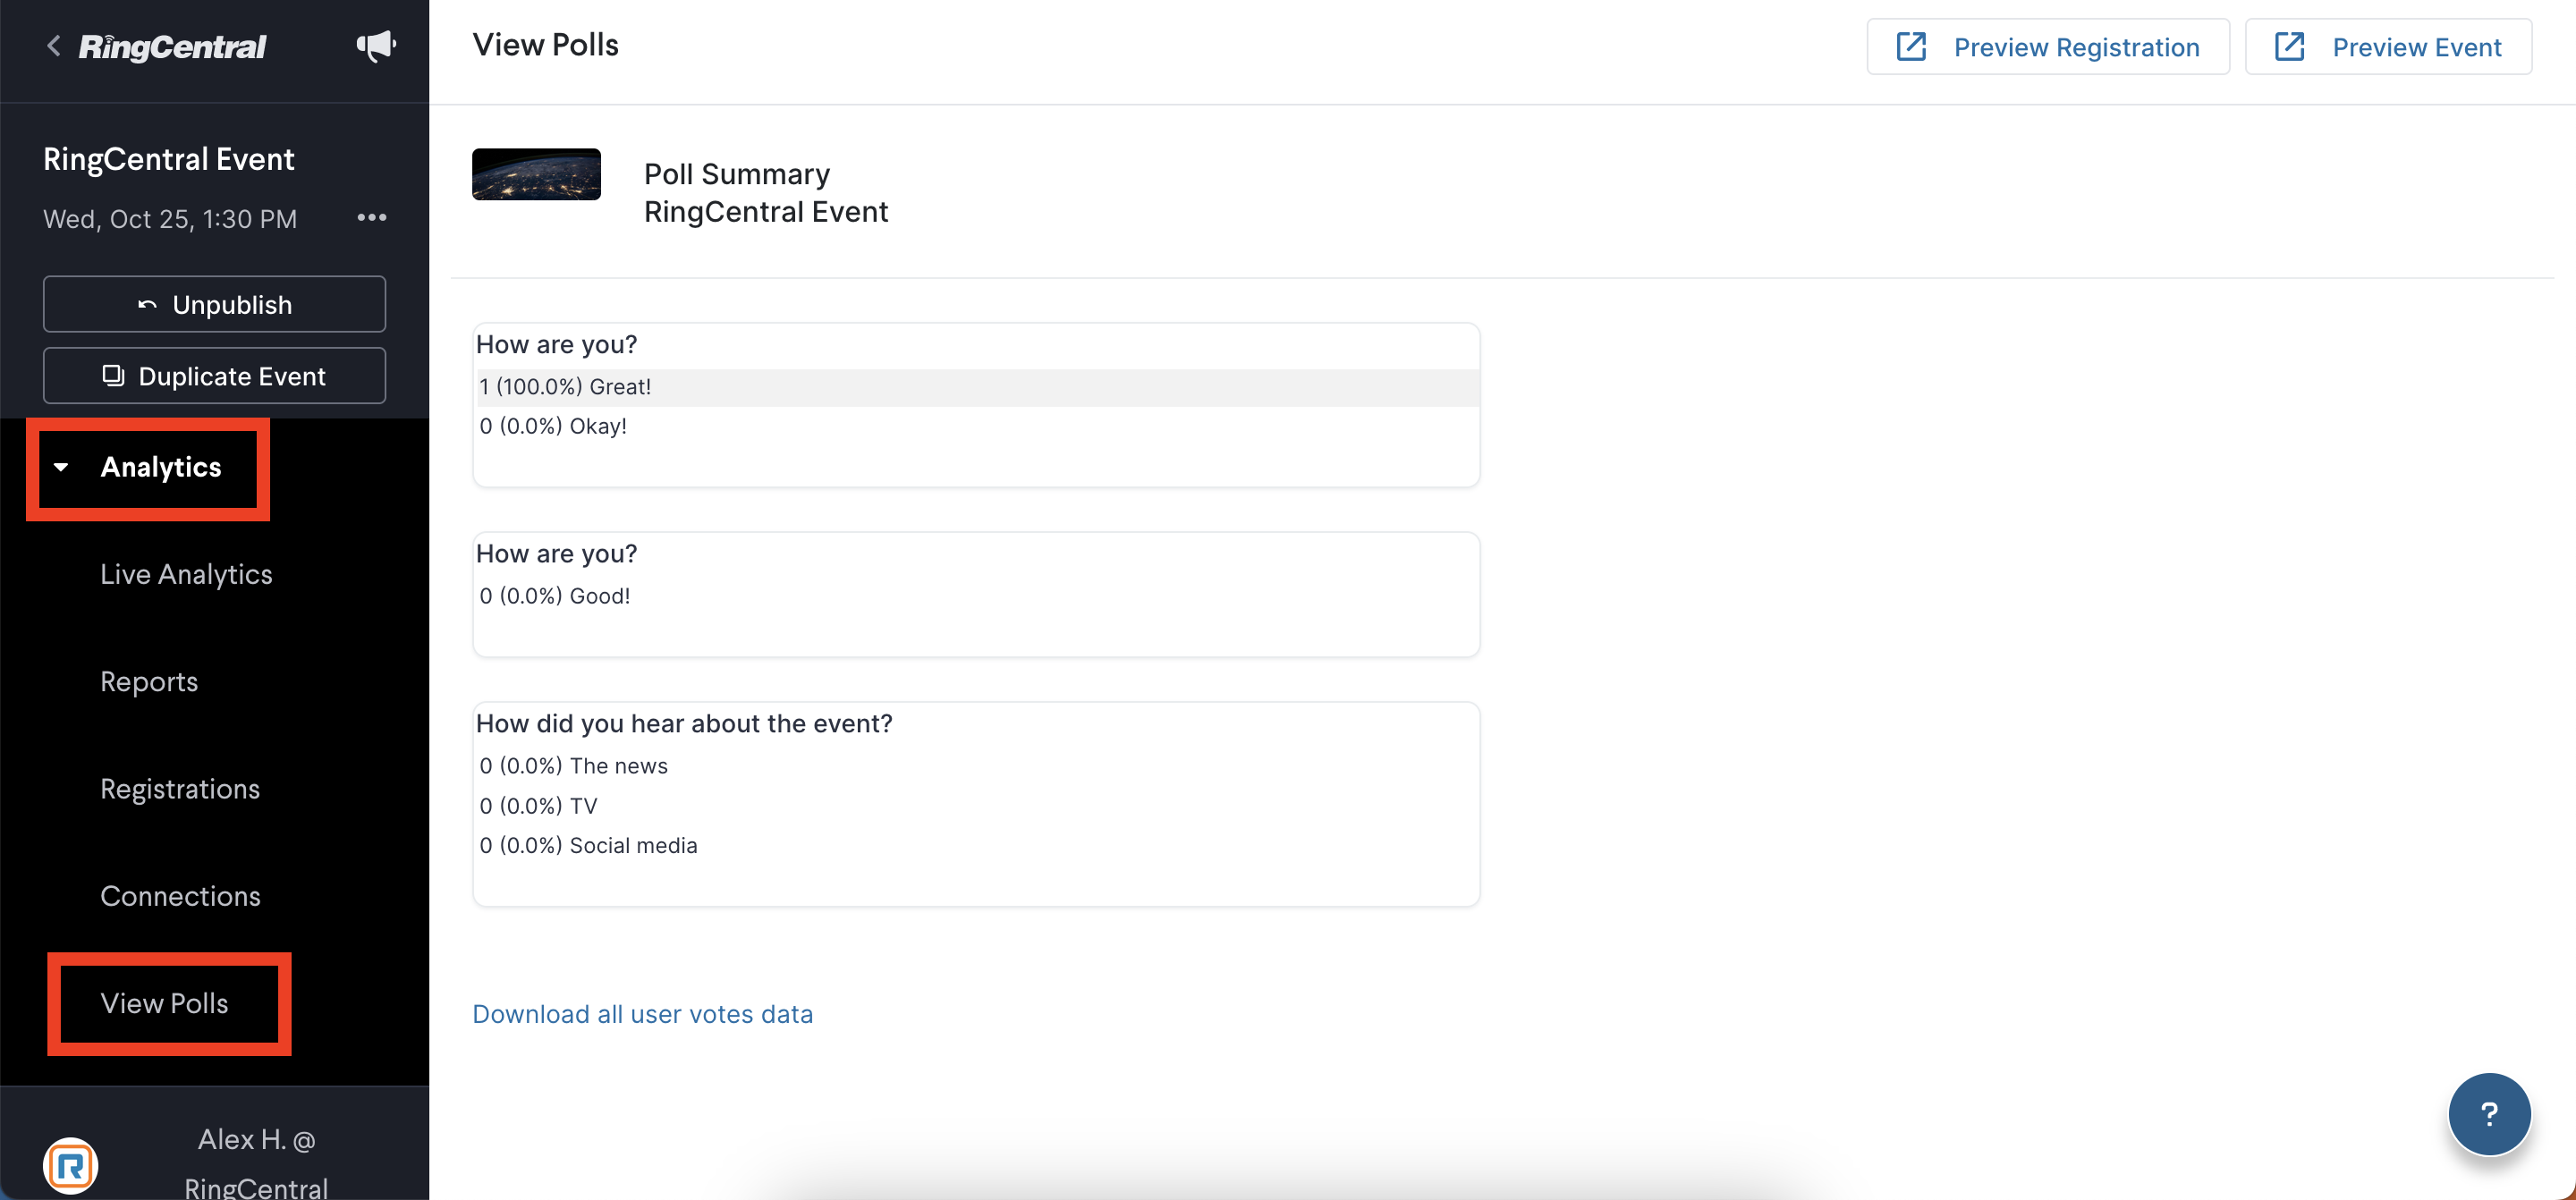Select the '0 (0.0%) TV' result
The height and width of the screenshot is (1200, 2576).
538,806
